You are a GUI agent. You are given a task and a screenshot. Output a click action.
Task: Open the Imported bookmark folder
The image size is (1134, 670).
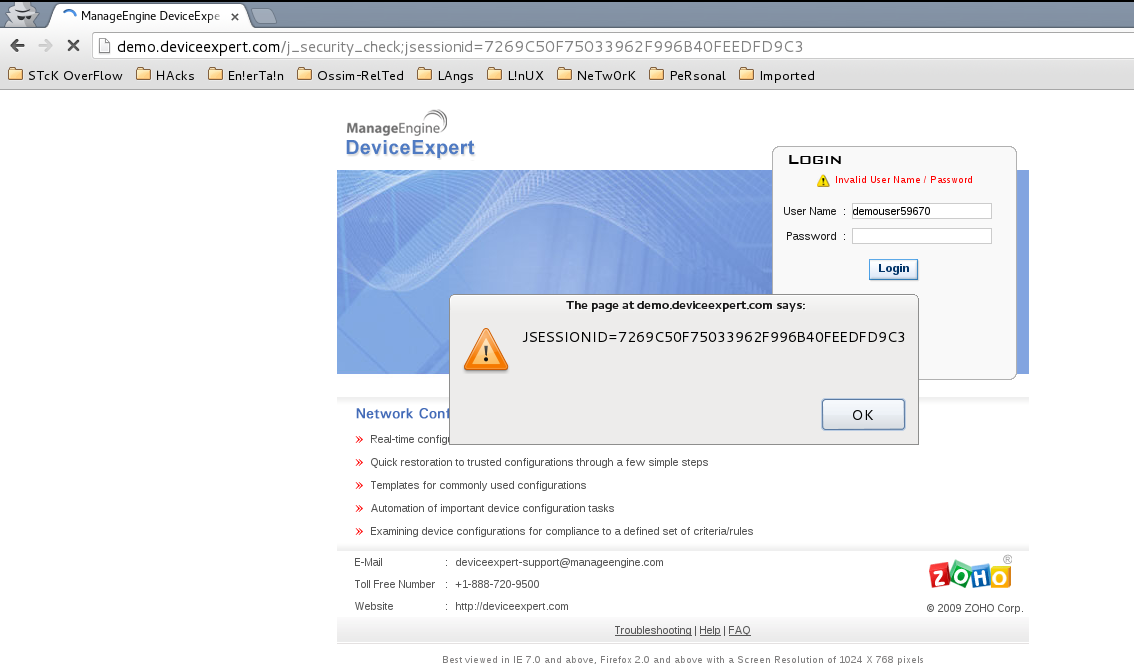click(x=777, y=75)
